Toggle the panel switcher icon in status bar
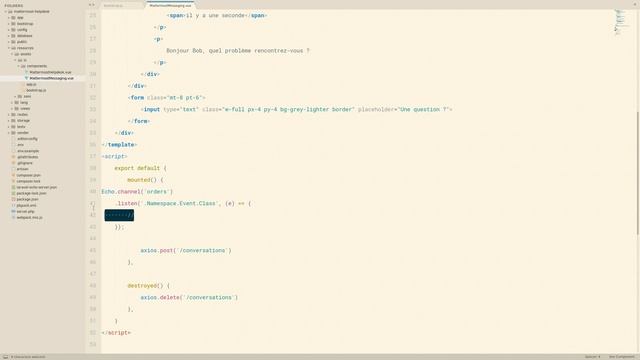 click(5, 357)
